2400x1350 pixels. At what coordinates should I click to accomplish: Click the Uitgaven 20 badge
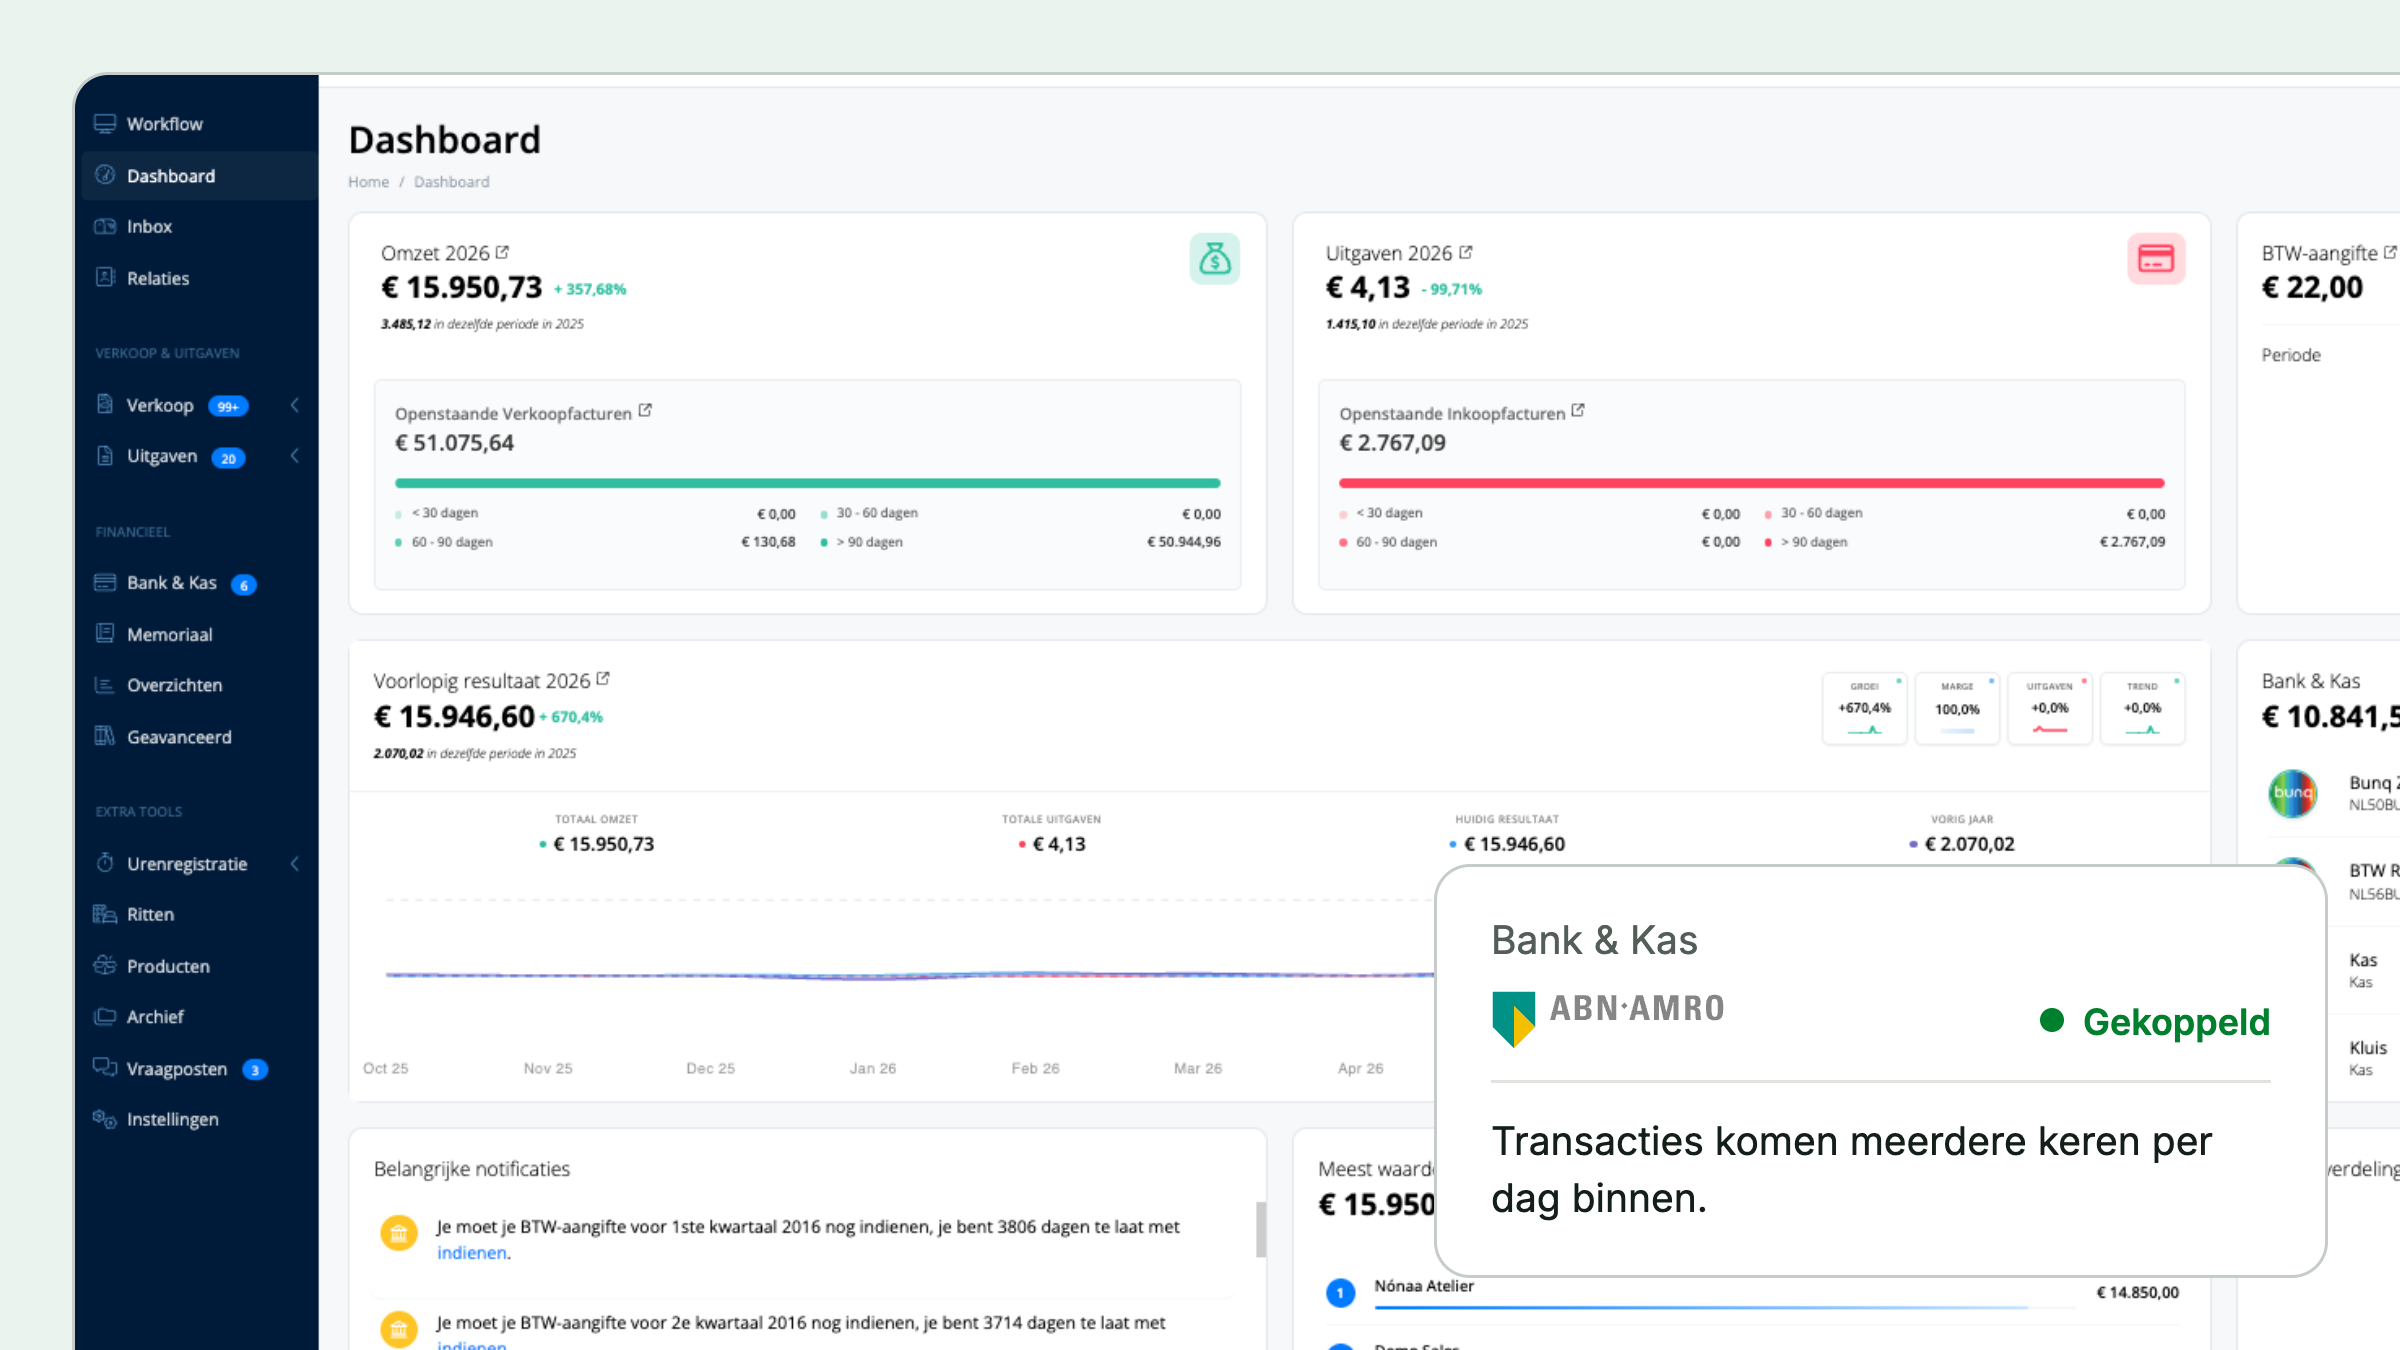coord(229,458)
